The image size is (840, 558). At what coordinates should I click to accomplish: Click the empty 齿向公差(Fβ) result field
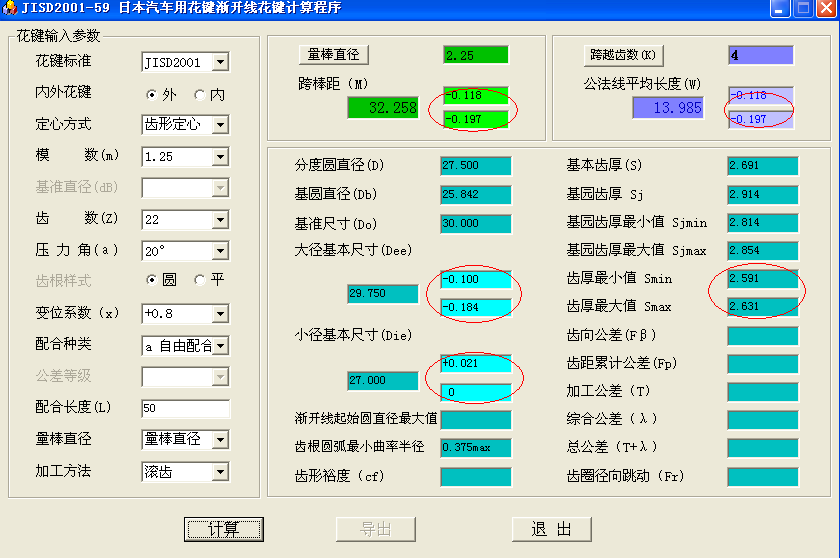763,336
